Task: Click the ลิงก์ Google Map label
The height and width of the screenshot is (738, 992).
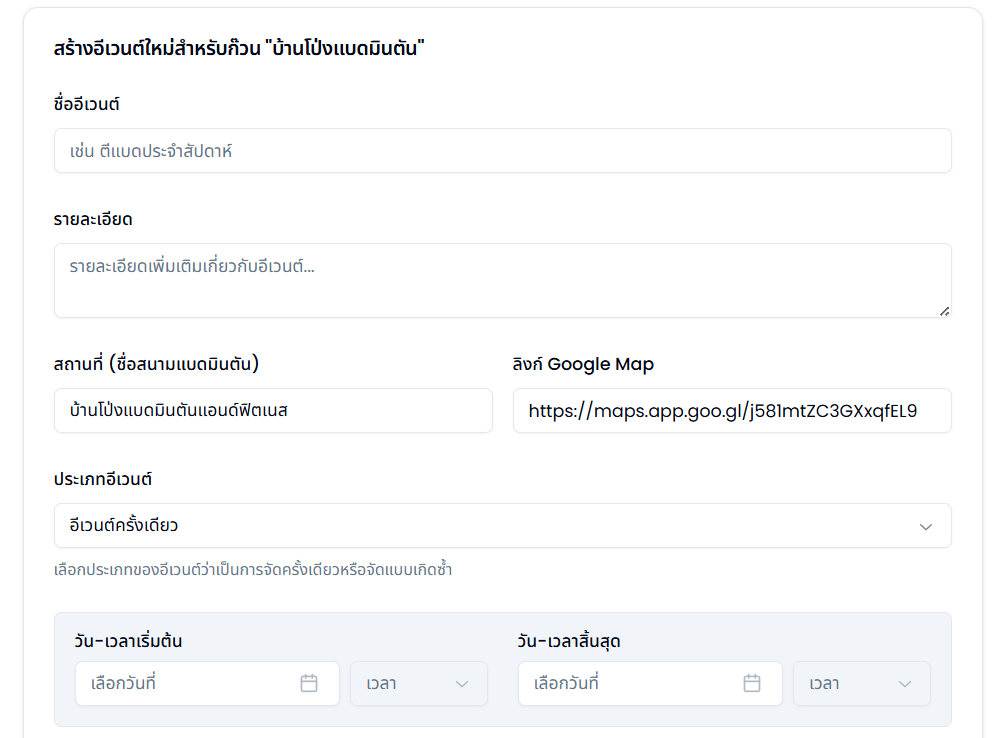Action: [583, 364]
